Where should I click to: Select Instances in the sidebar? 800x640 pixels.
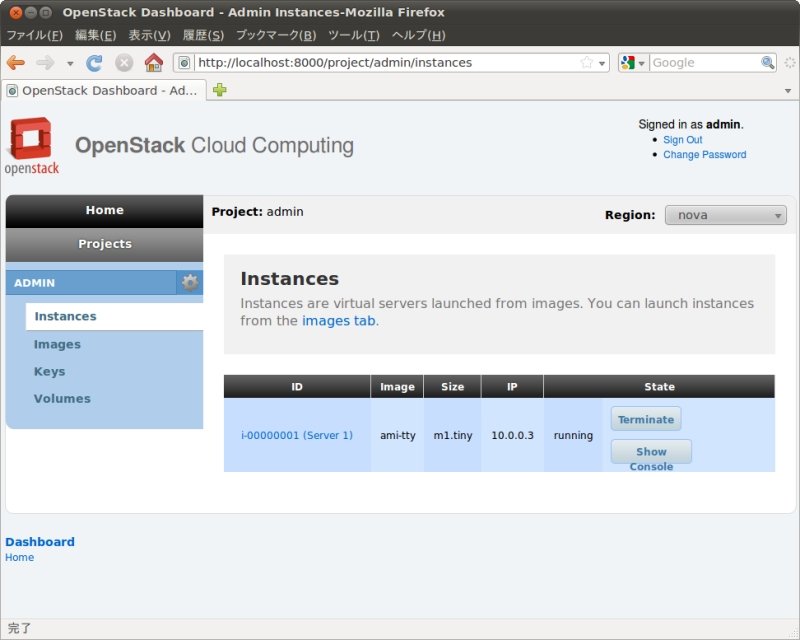(x=114, y=316)
